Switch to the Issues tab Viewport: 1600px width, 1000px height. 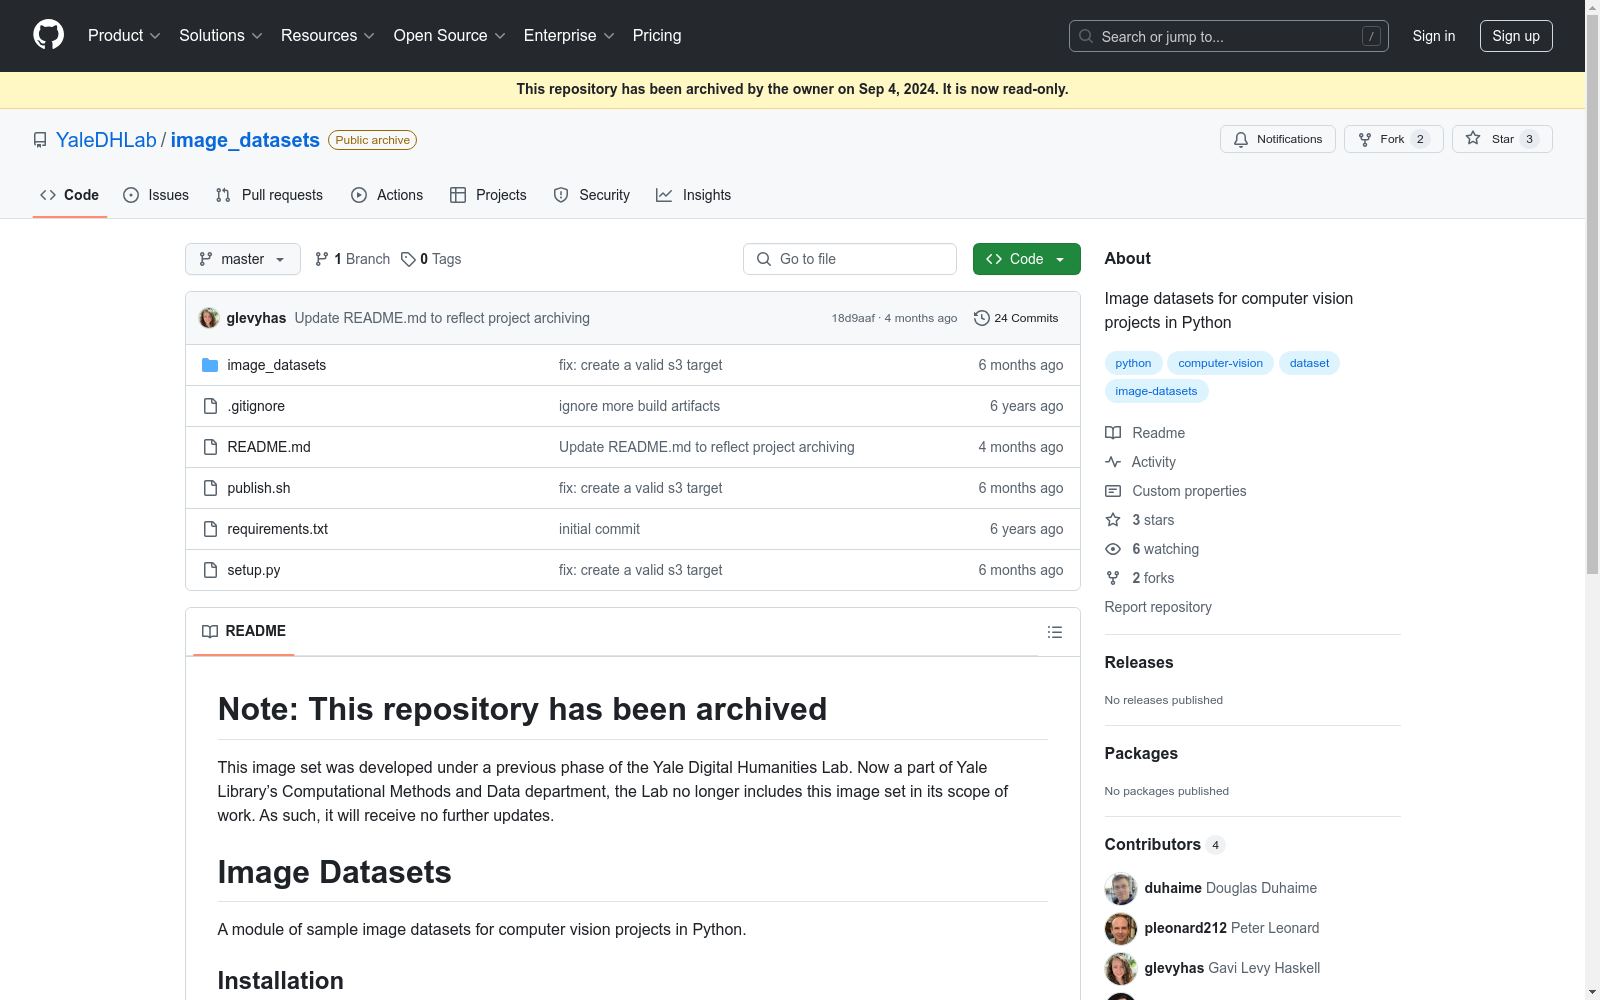click(156, 195)
